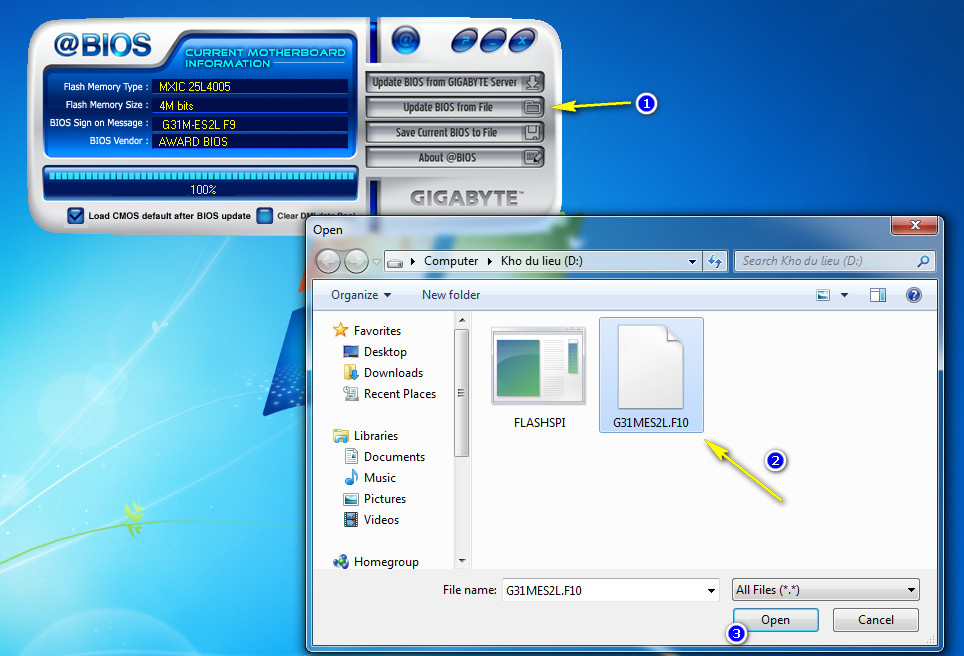The image size is (964, 656).
Task: Close the Open dialog window
Action: pos(914,225)
